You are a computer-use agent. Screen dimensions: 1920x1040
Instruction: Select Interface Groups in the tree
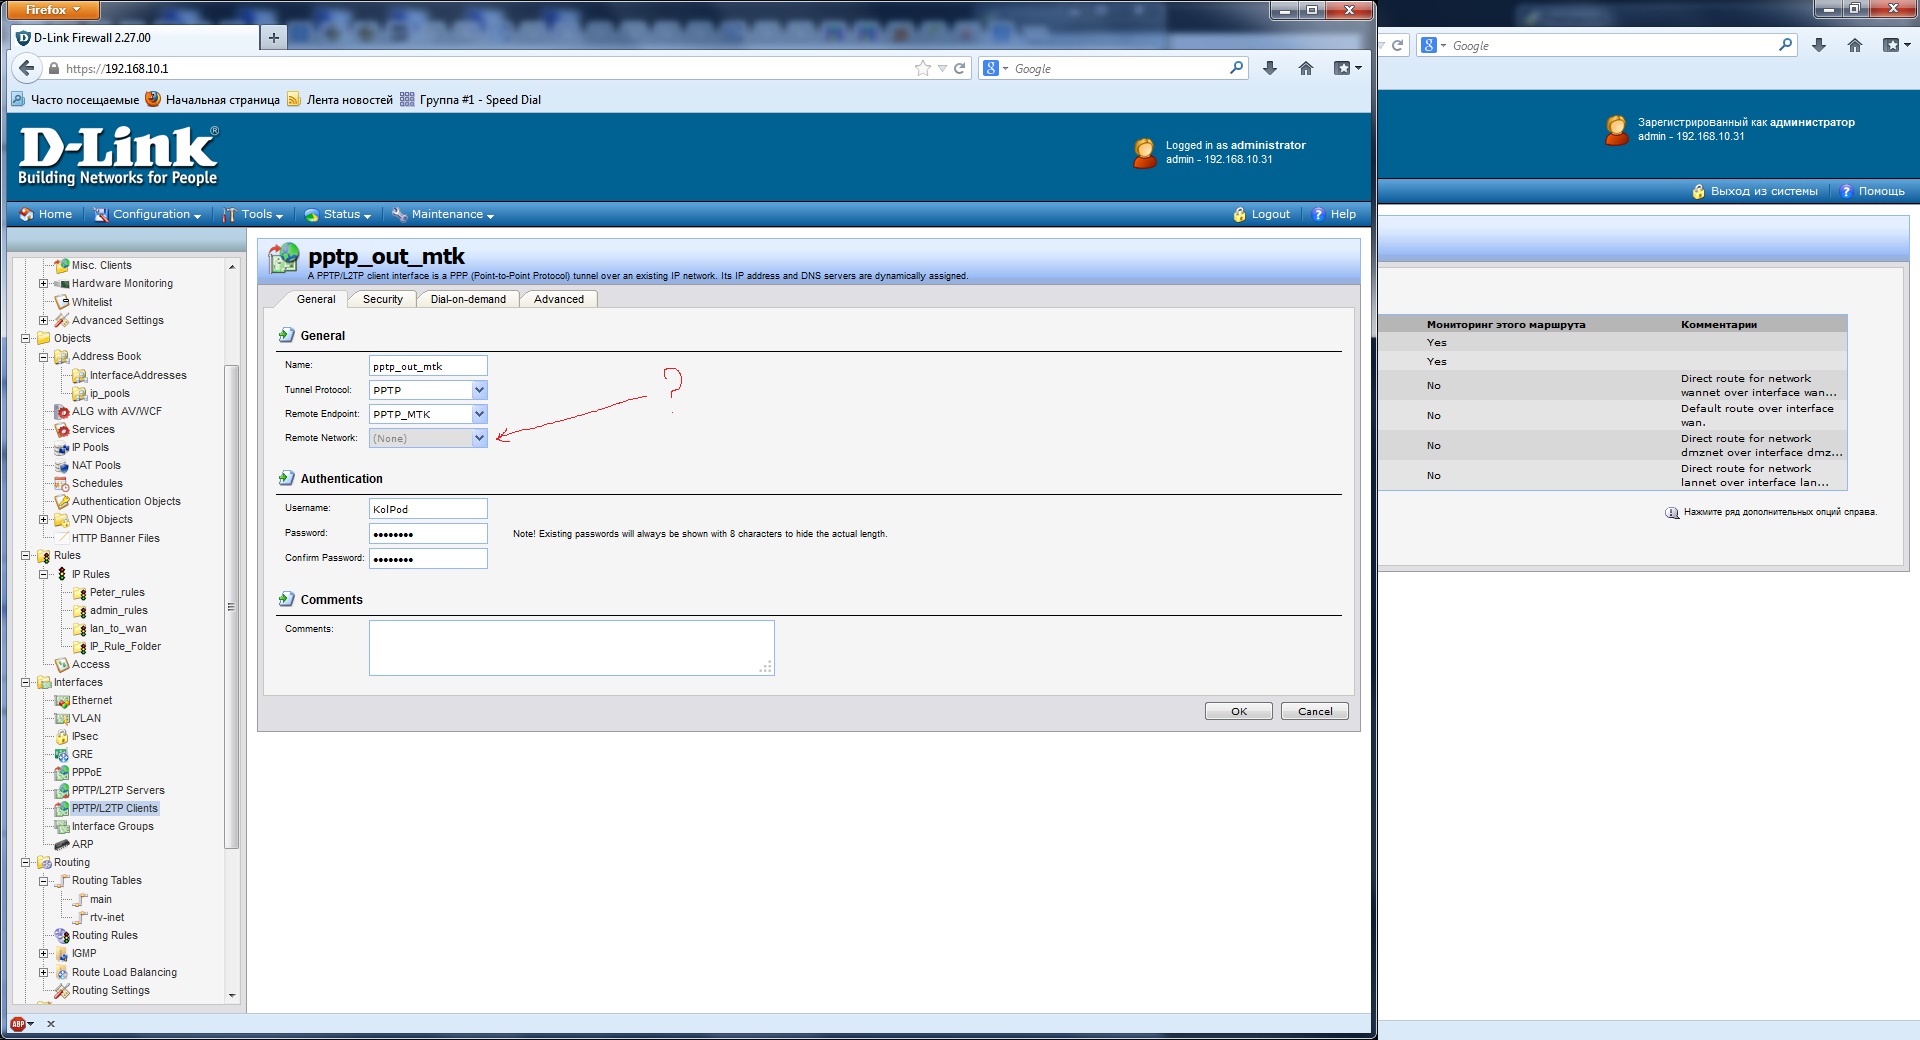(113, 827)
